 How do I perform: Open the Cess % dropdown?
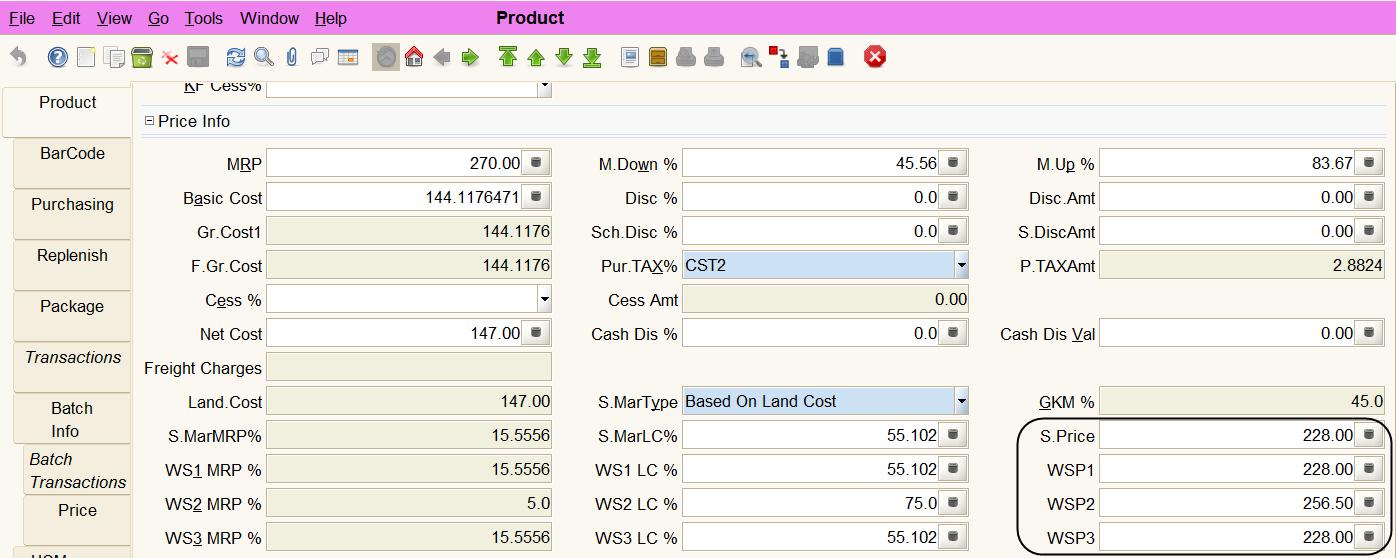coord(544,299)
